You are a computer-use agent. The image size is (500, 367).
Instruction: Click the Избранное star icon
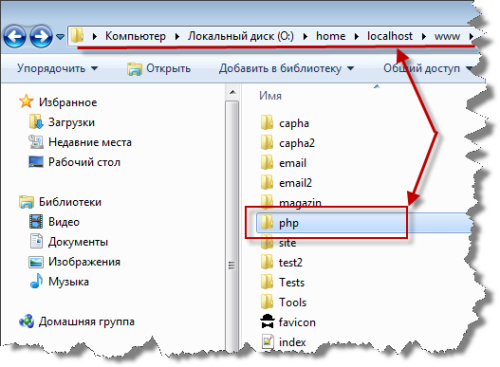tap(26, 102)
